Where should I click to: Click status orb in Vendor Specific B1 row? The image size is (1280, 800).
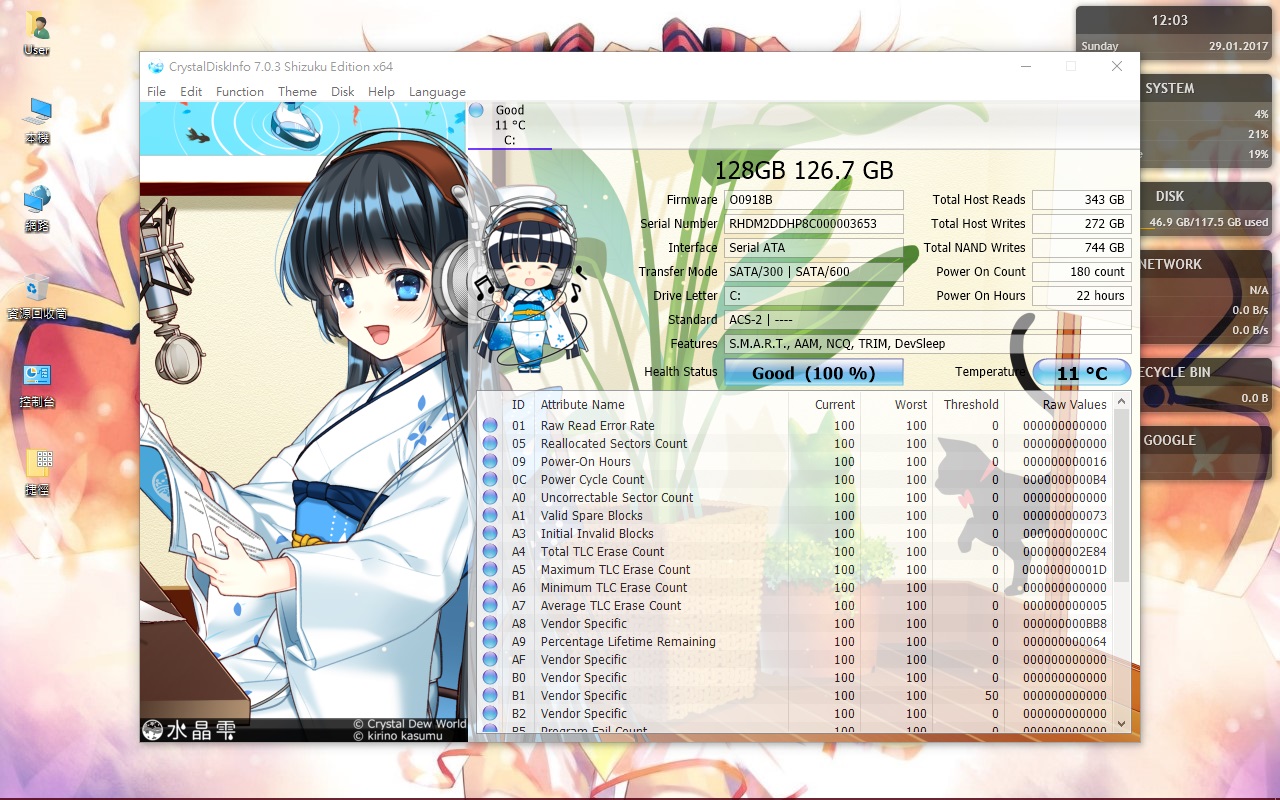coord(490,696)
